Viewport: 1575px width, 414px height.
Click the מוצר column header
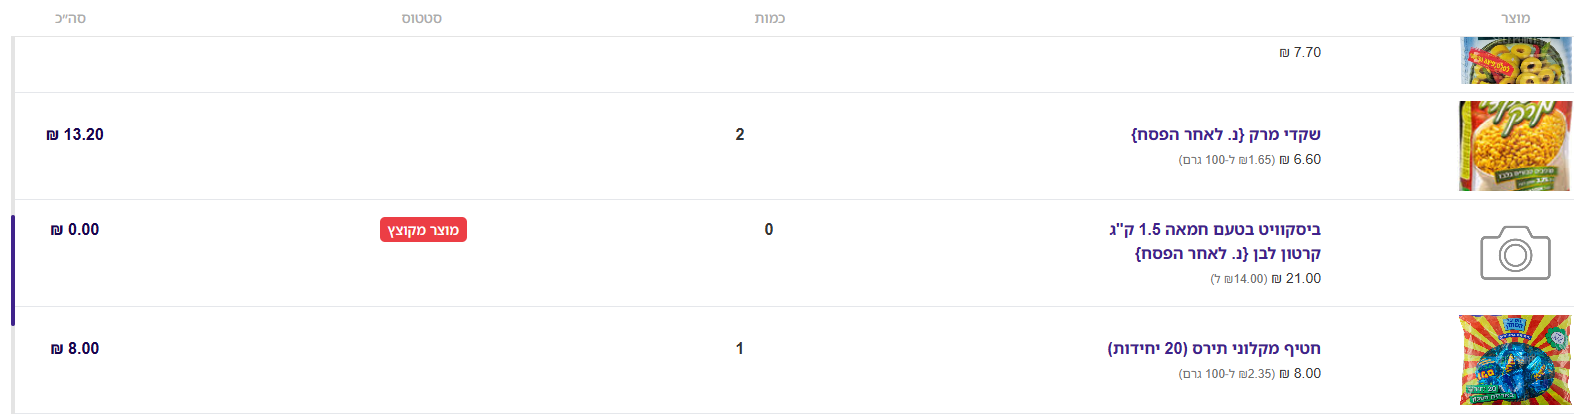1515,18
